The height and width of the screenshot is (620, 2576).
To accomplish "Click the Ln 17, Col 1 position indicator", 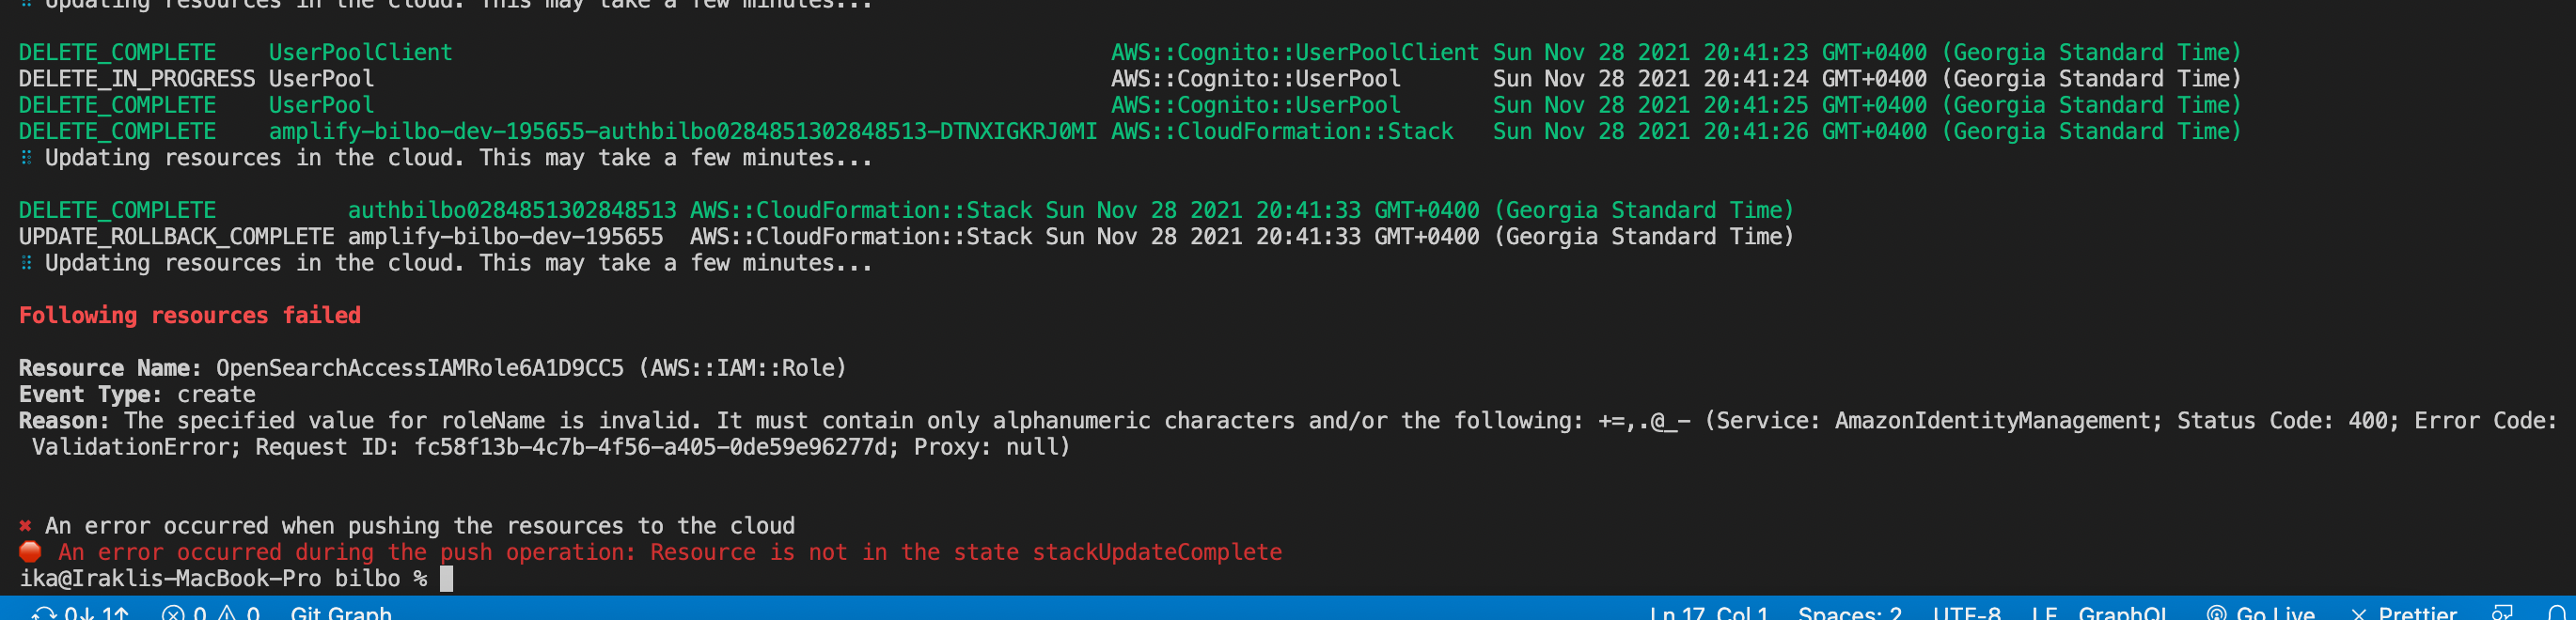I will [x=1709, y=612].
